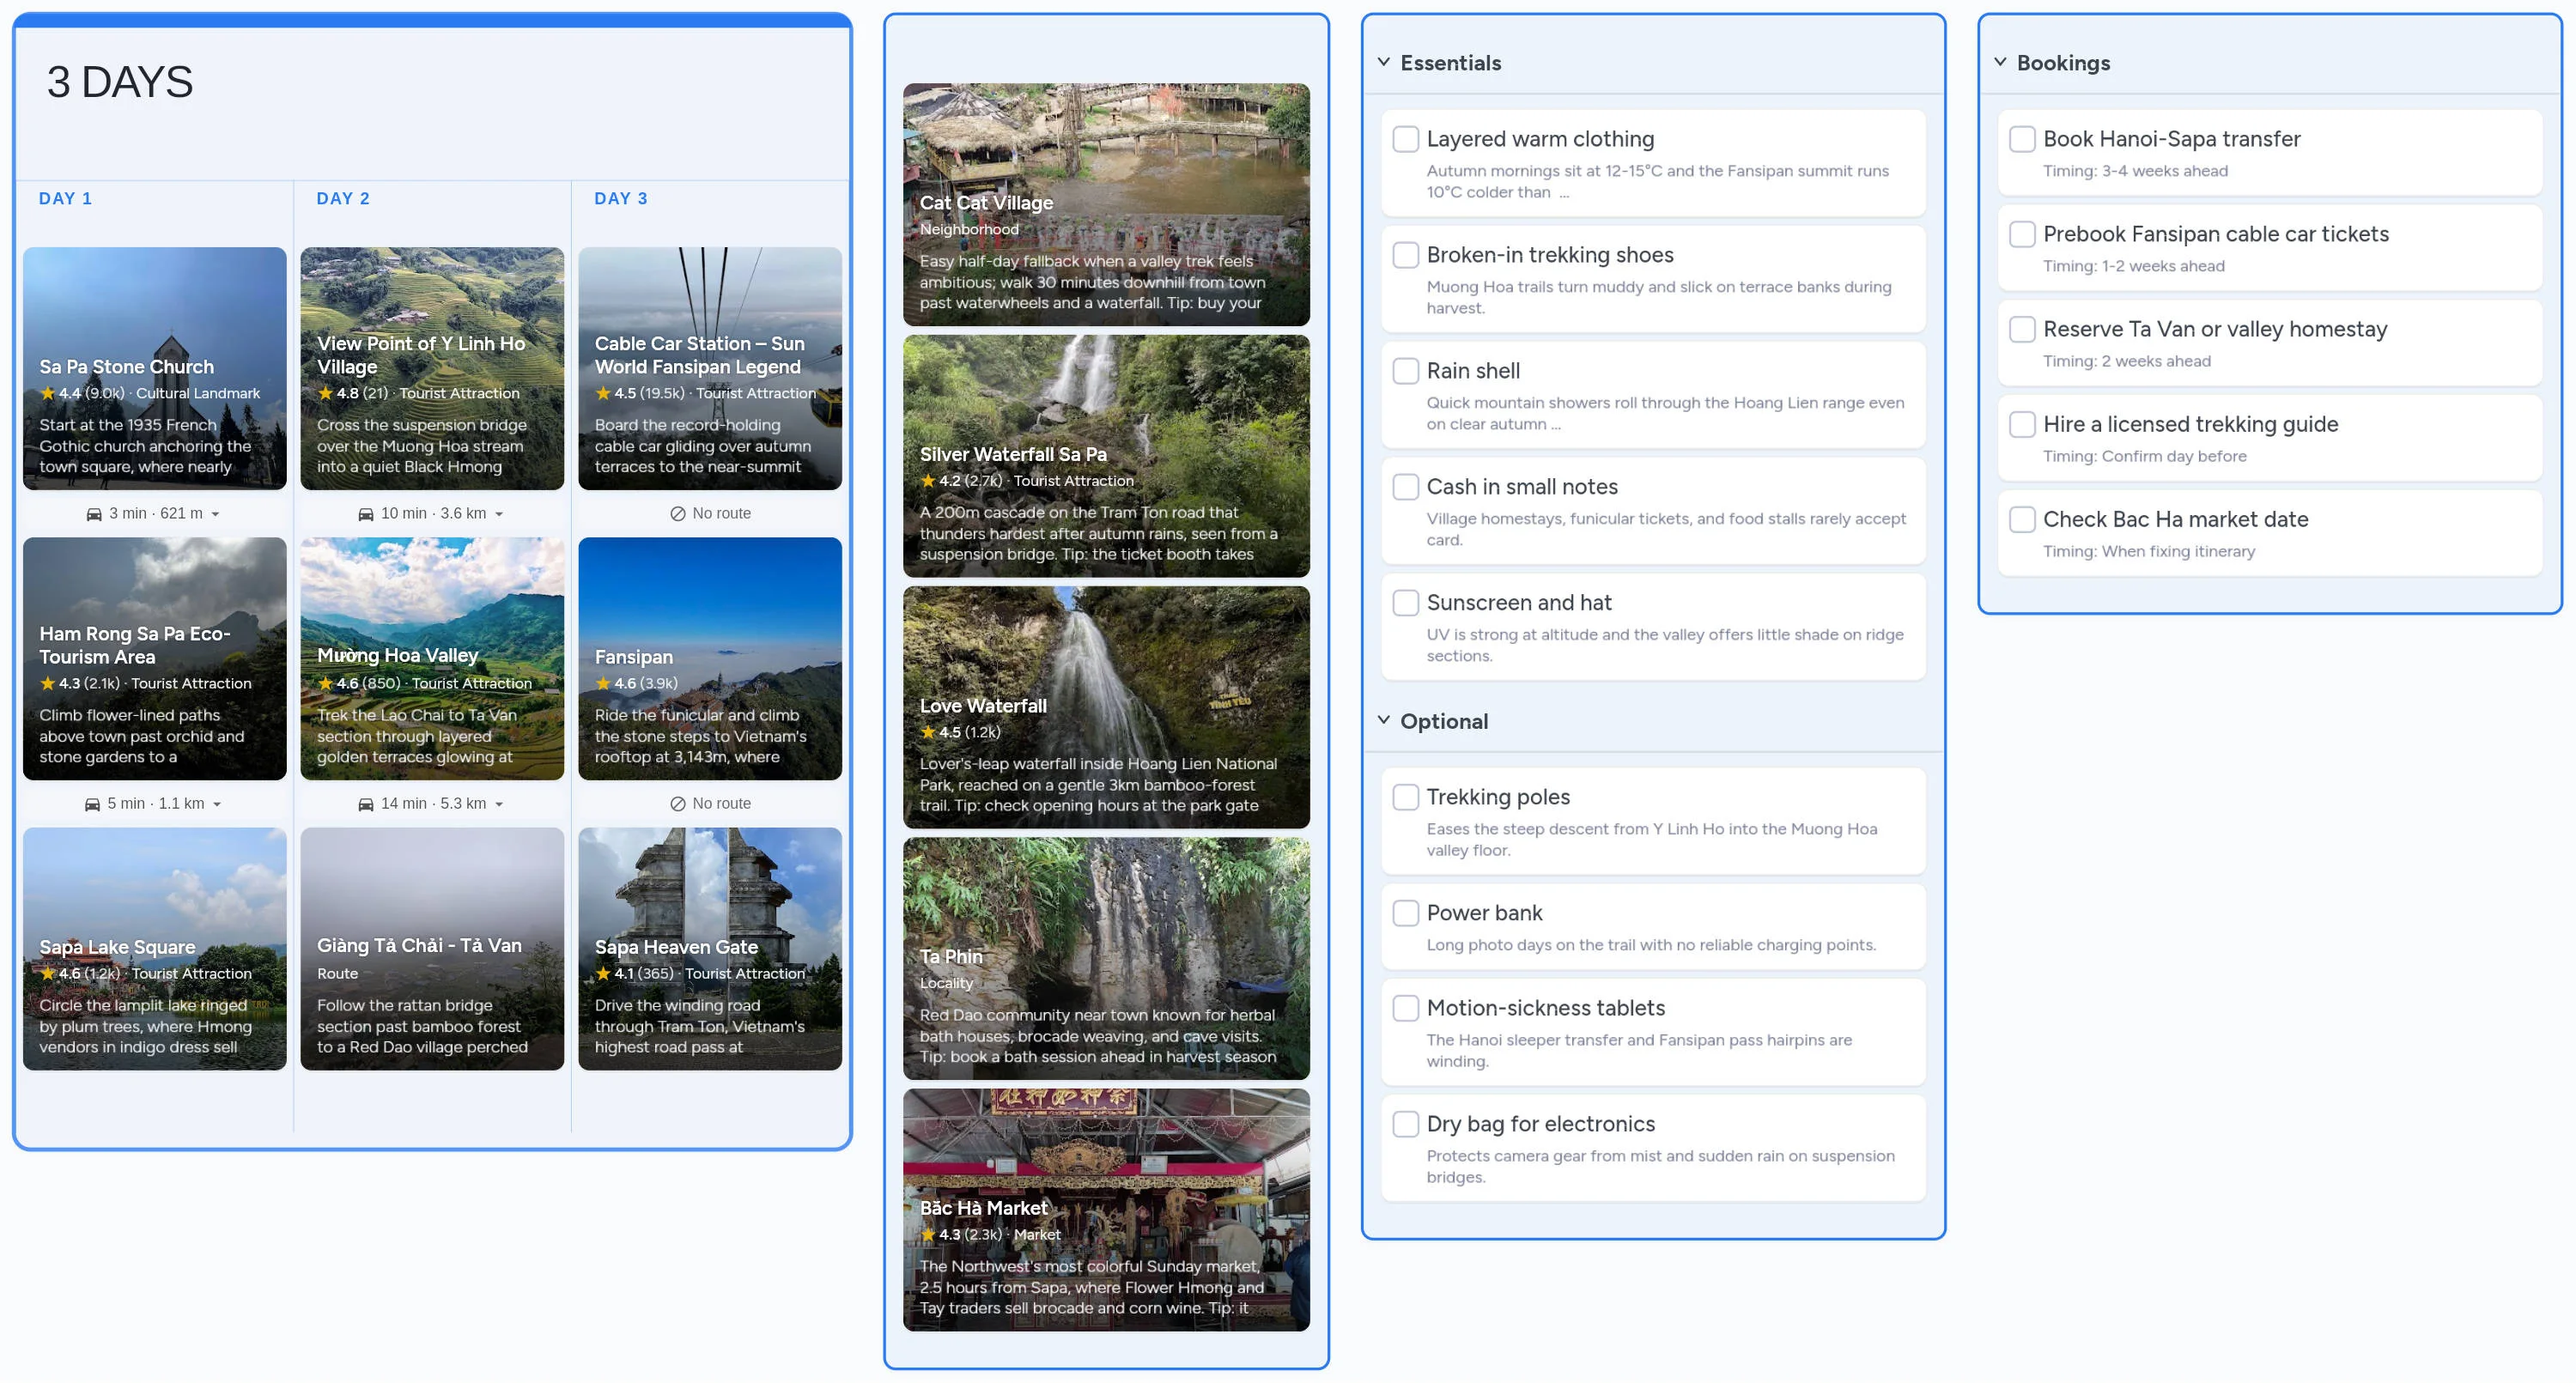
Task: Open Ham Rong Sa Pa Eco-Tourism Area card
Action: point(155,659)
